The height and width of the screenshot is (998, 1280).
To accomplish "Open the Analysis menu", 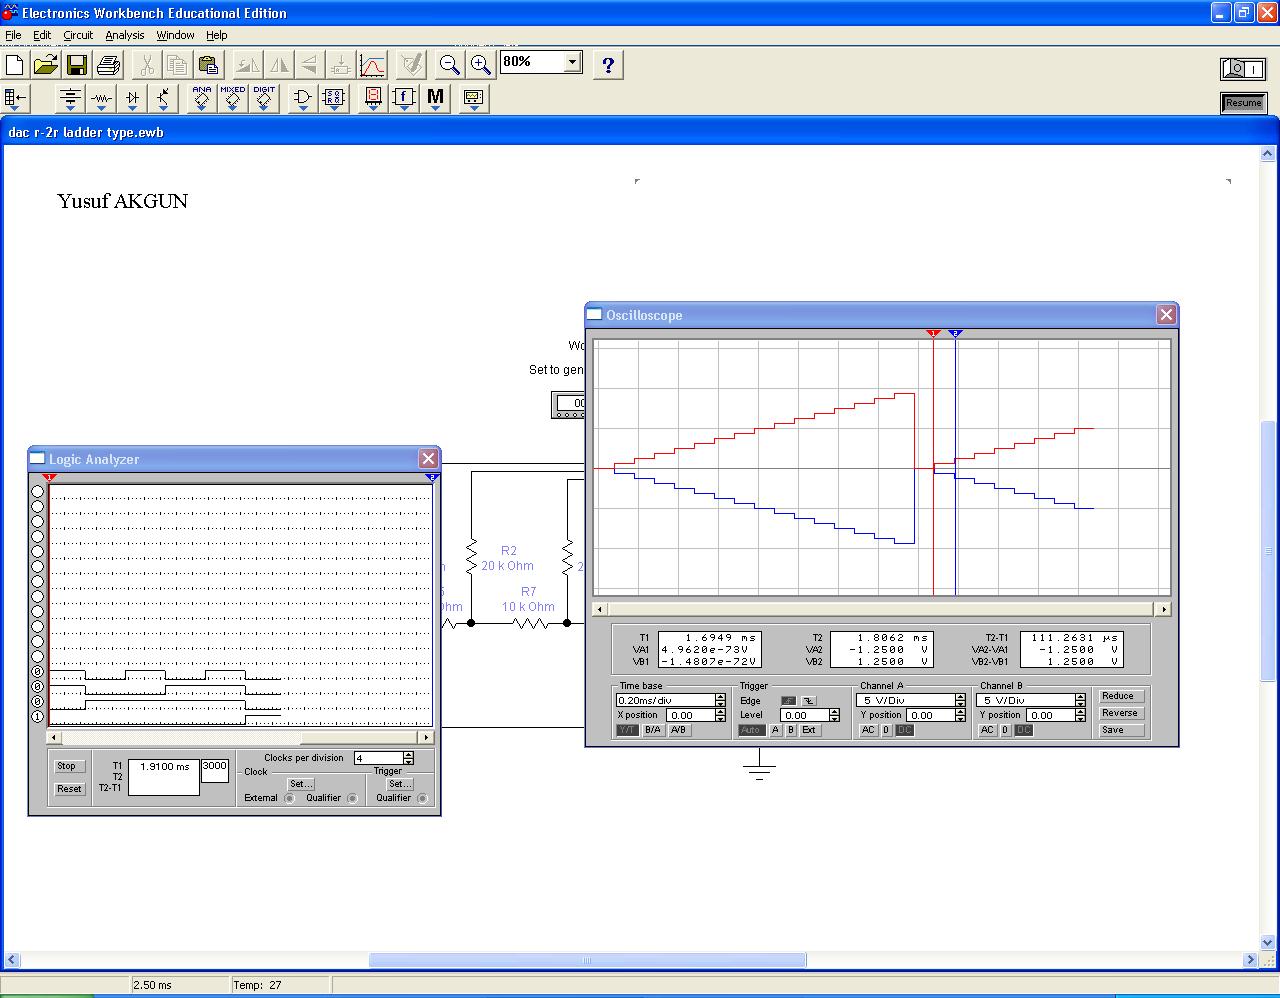I will point(125,35).
